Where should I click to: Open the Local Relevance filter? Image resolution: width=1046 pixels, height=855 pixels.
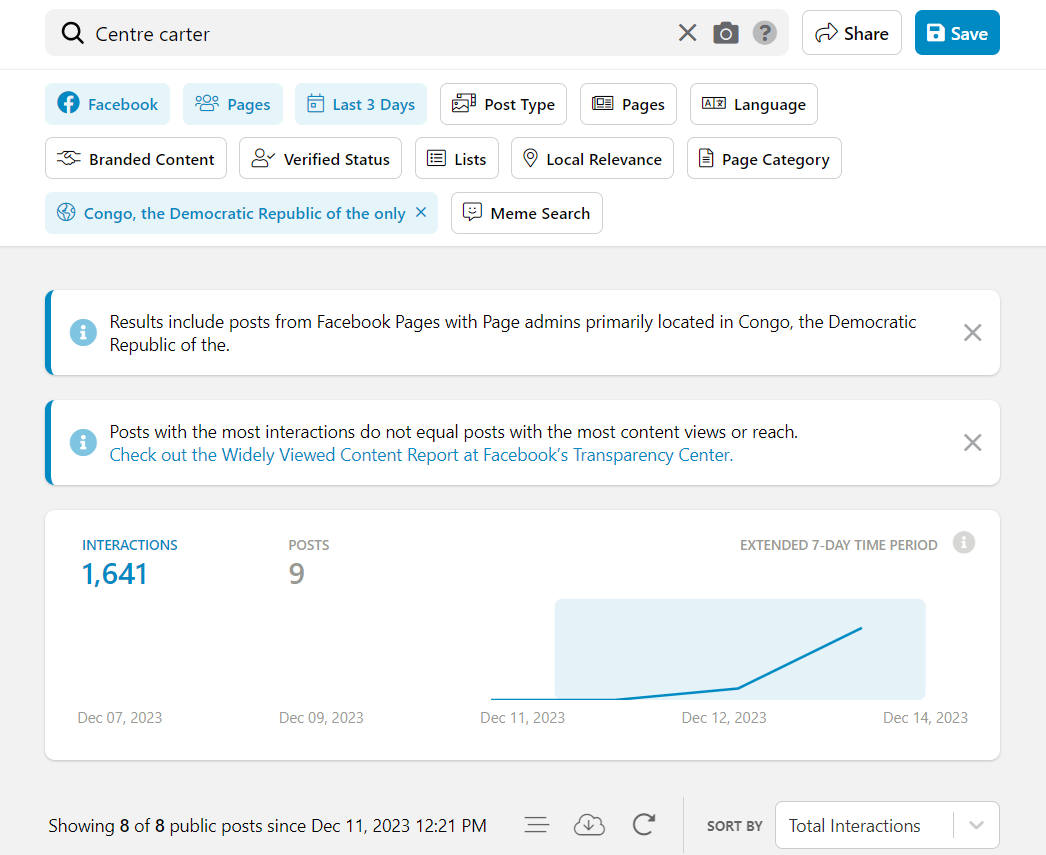click(592, 159)
